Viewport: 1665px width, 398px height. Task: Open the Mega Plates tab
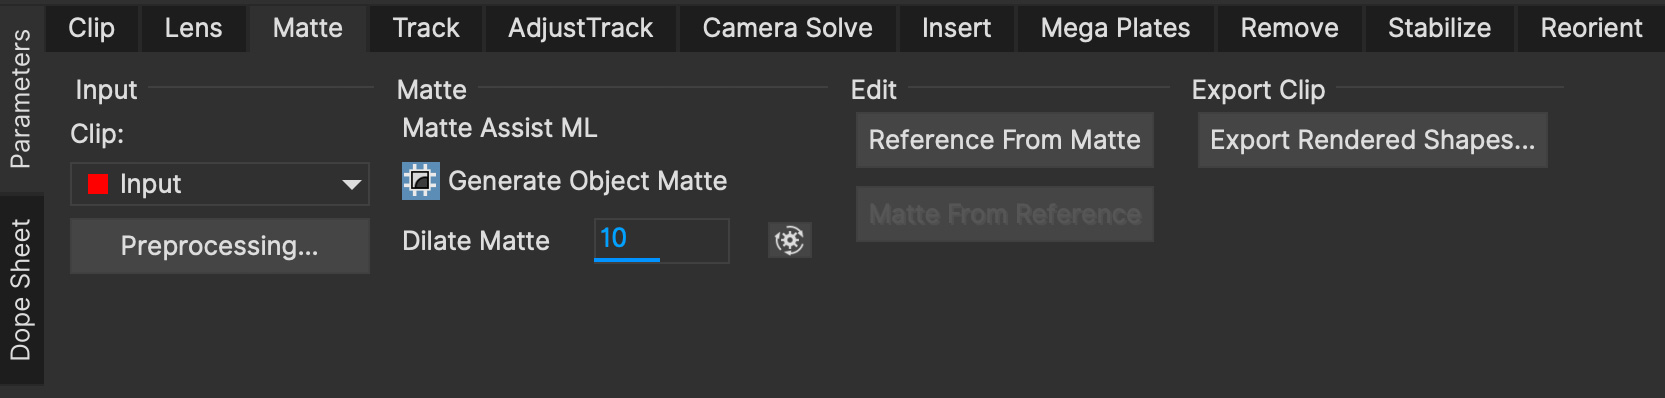1116,28
